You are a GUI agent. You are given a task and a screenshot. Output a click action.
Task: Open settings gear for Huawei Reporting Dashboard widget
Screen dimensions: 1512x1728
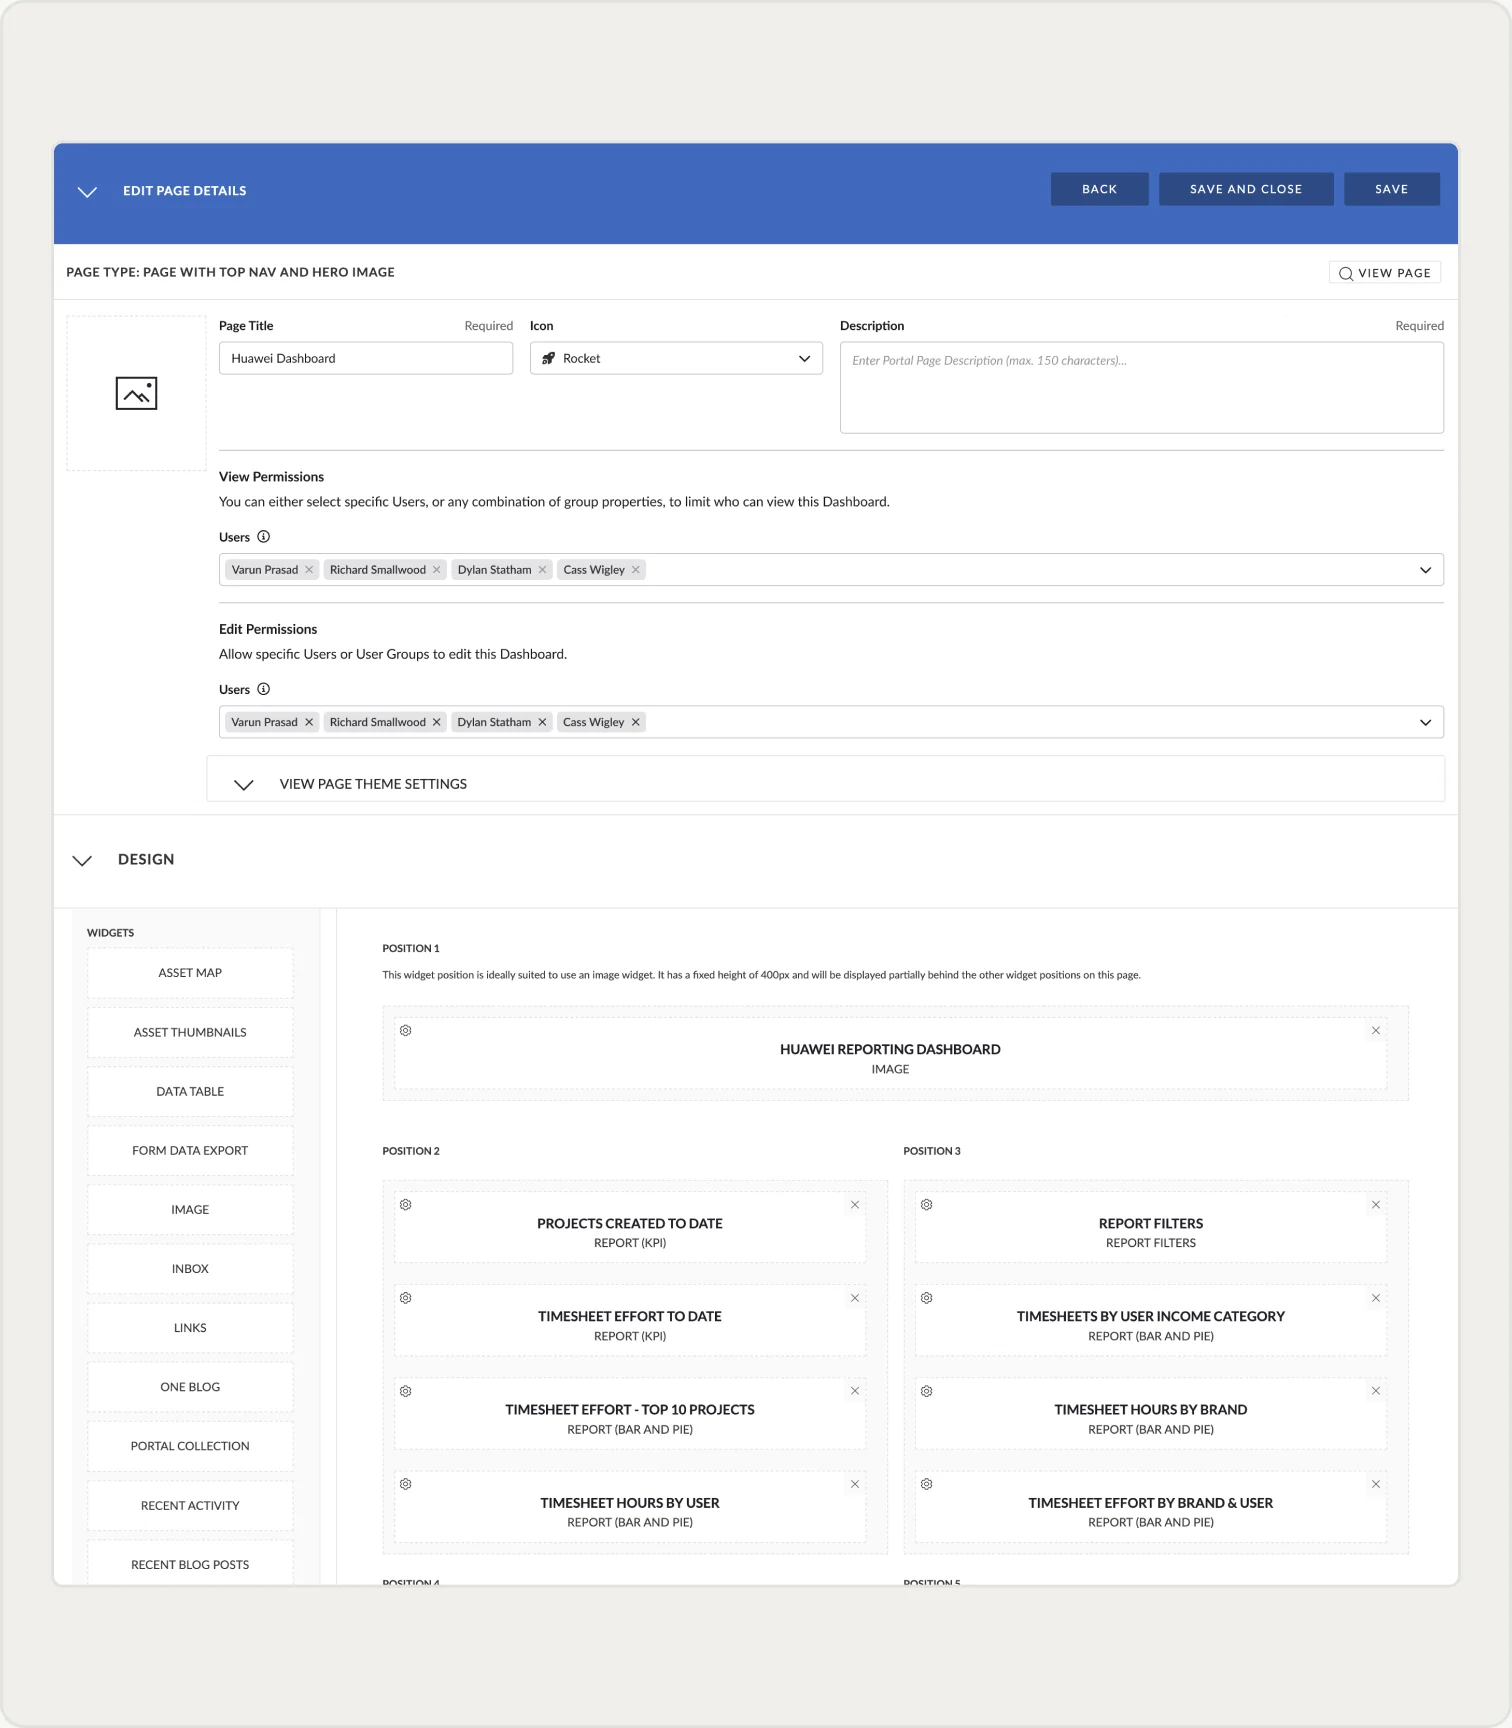(406, 1031)
